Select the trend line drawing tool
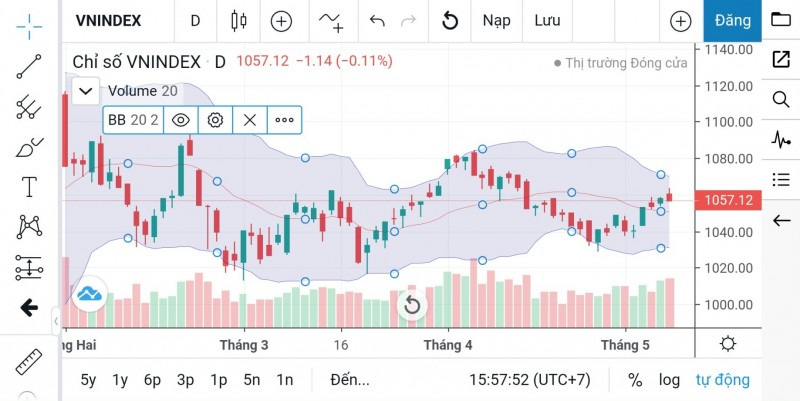This screenshot has width=800, height=401. coord(30,66)
